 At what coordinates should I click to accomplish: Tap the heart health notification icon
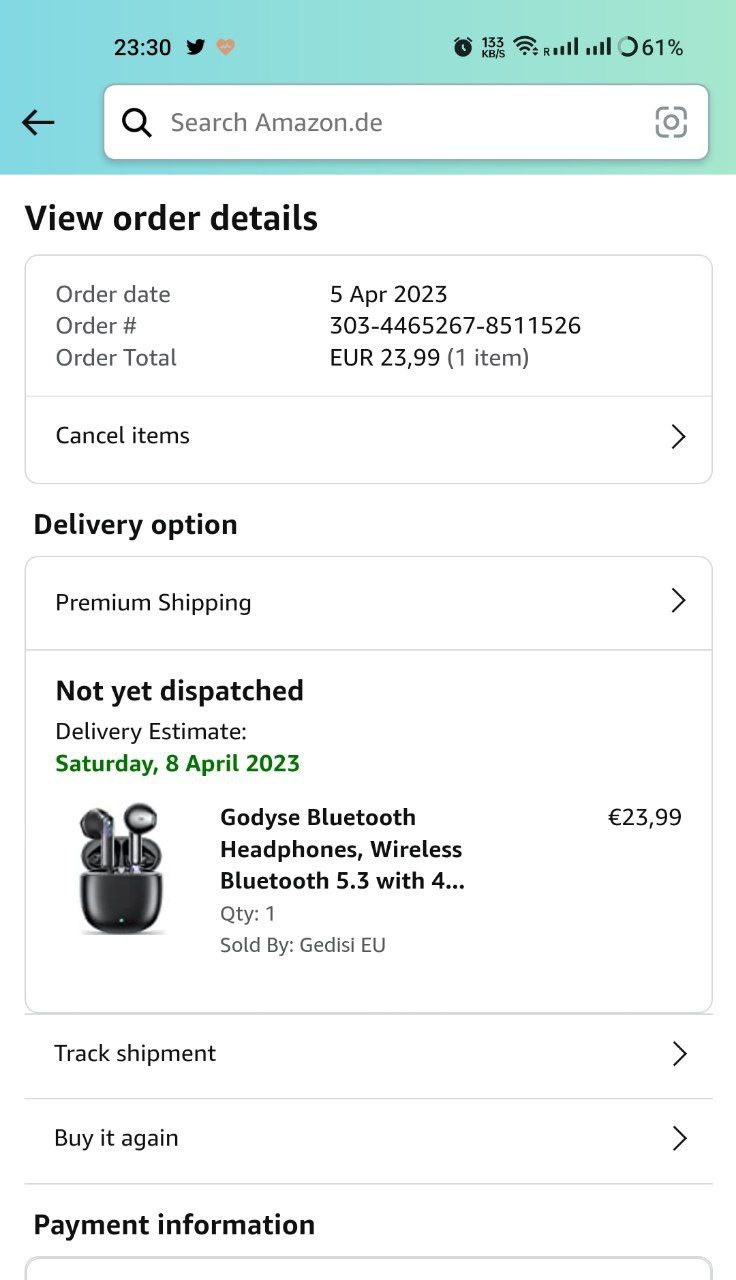tap(226, 47)
